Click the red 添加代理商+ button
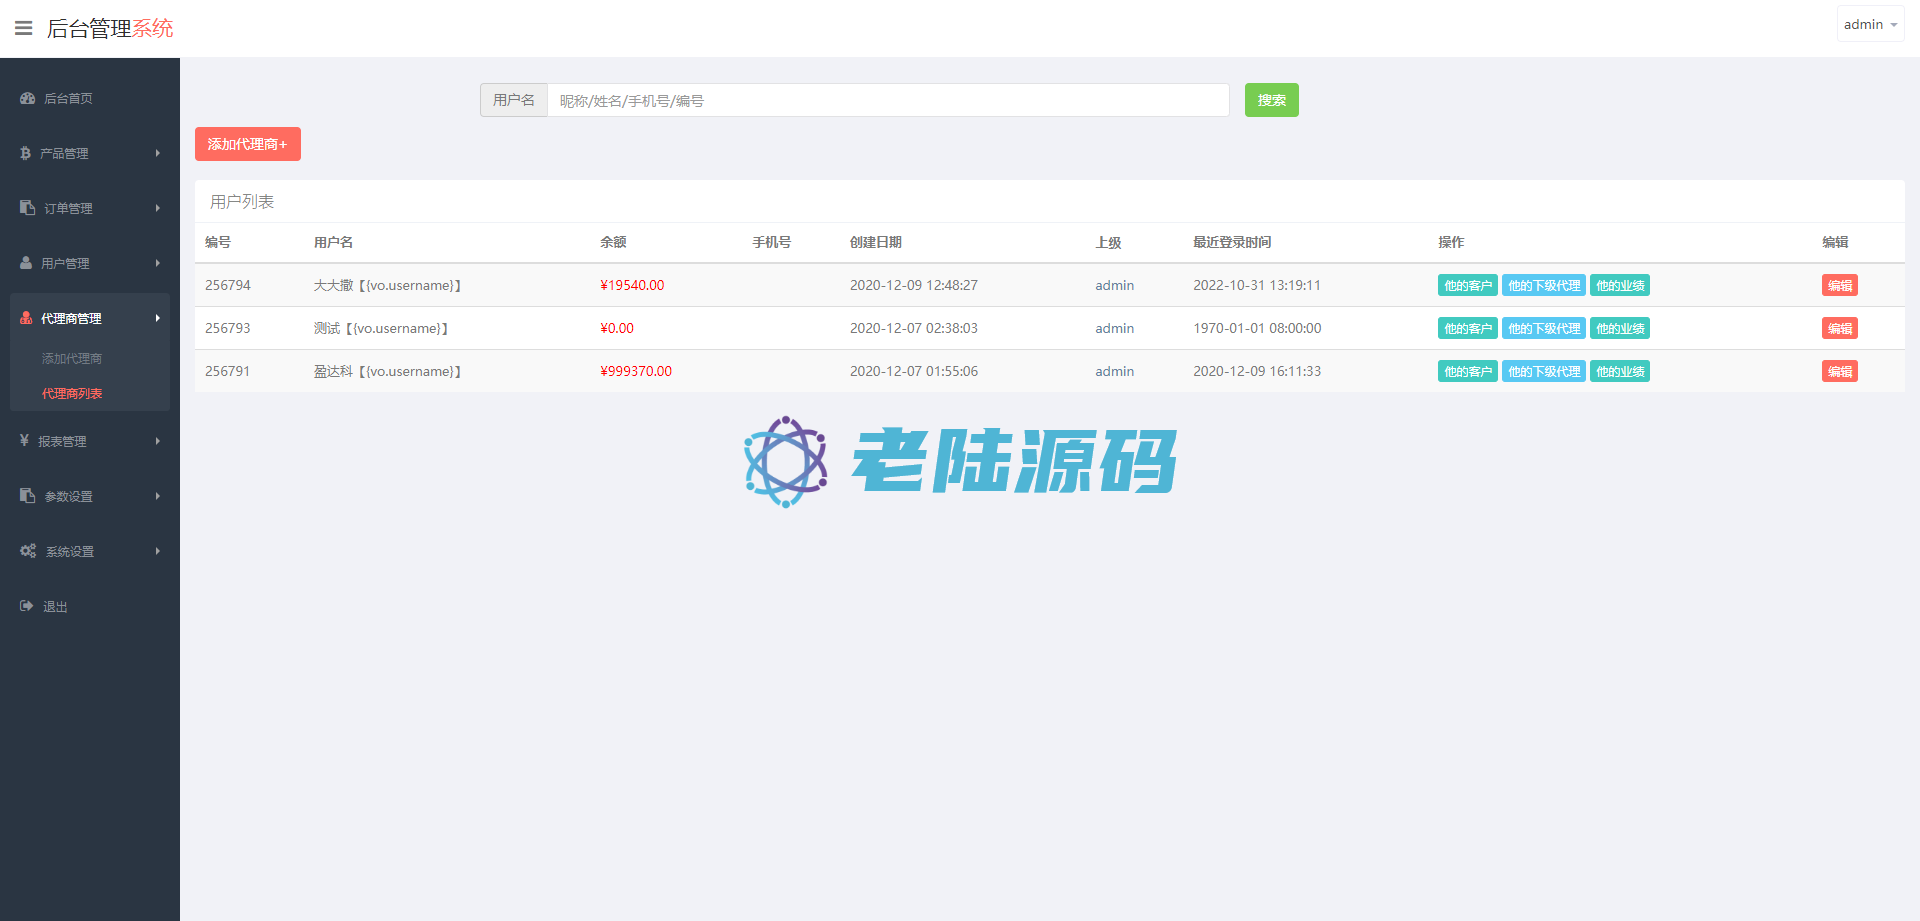1920x921 pixels. point(247,144)
